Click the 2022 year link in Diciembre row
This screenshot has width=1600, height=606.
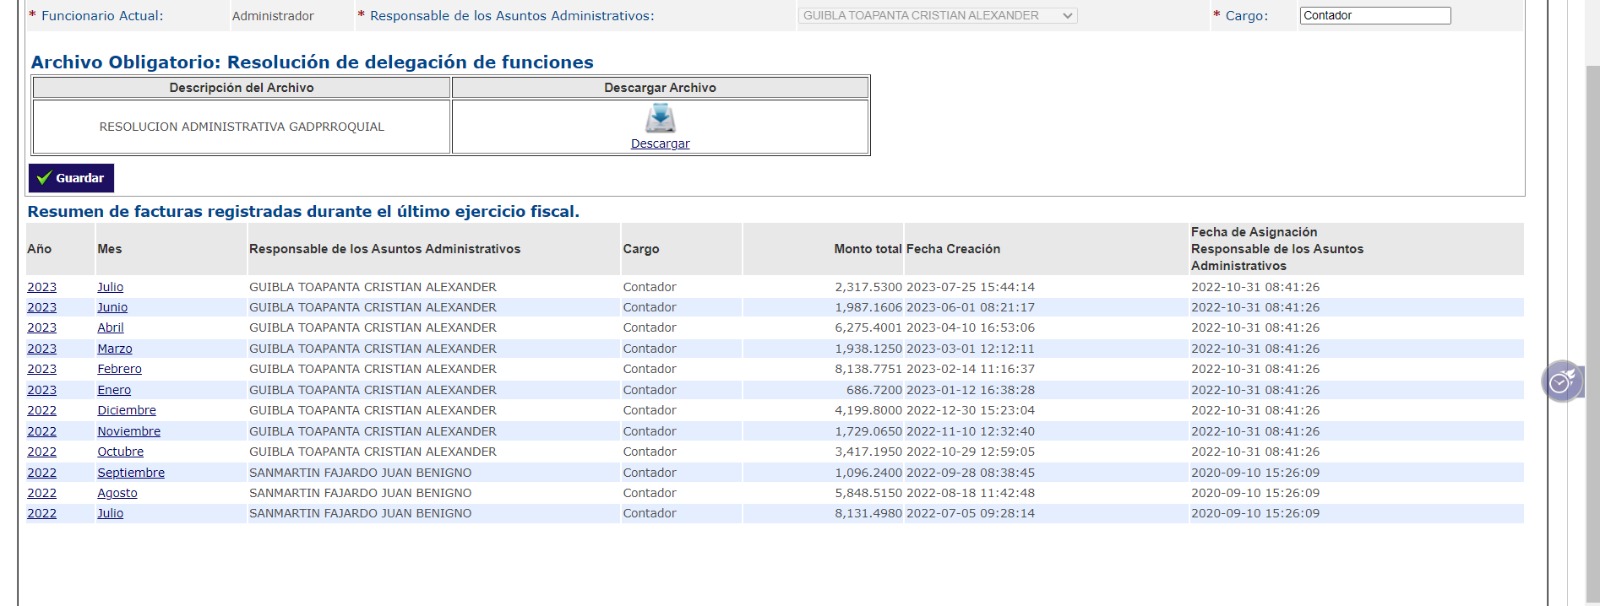[42, 411]
